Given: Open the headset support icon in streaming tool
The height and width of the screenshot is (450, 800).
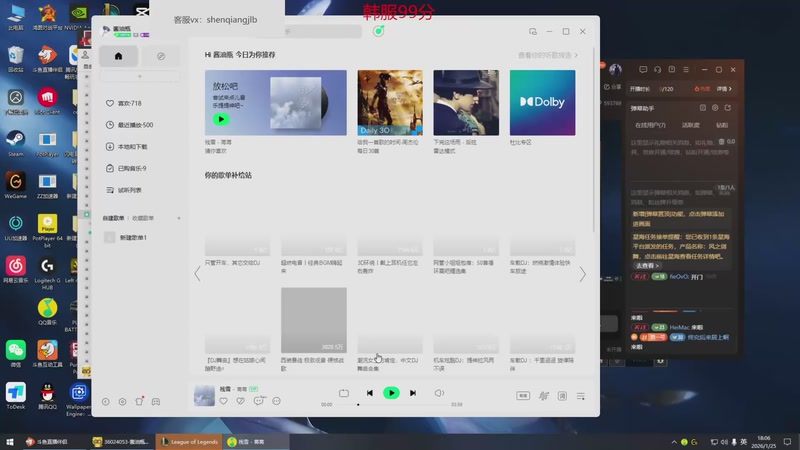Looking at the screenshot, I should tap(657, 69).
